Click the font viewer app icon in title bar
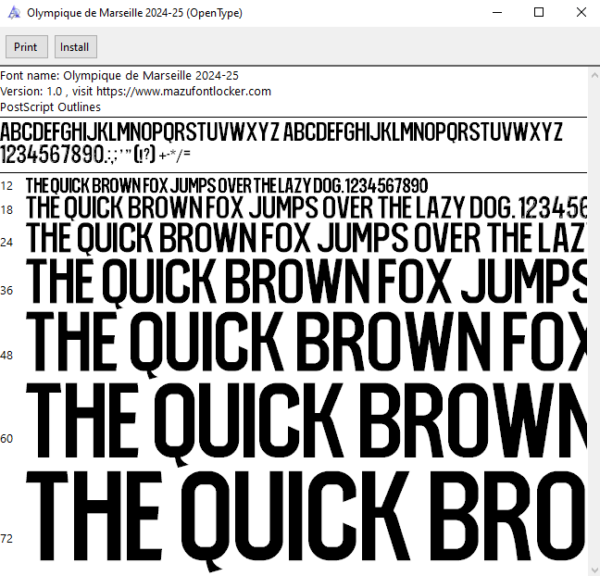This screenshot has width=600, height=576. point(14,13)
